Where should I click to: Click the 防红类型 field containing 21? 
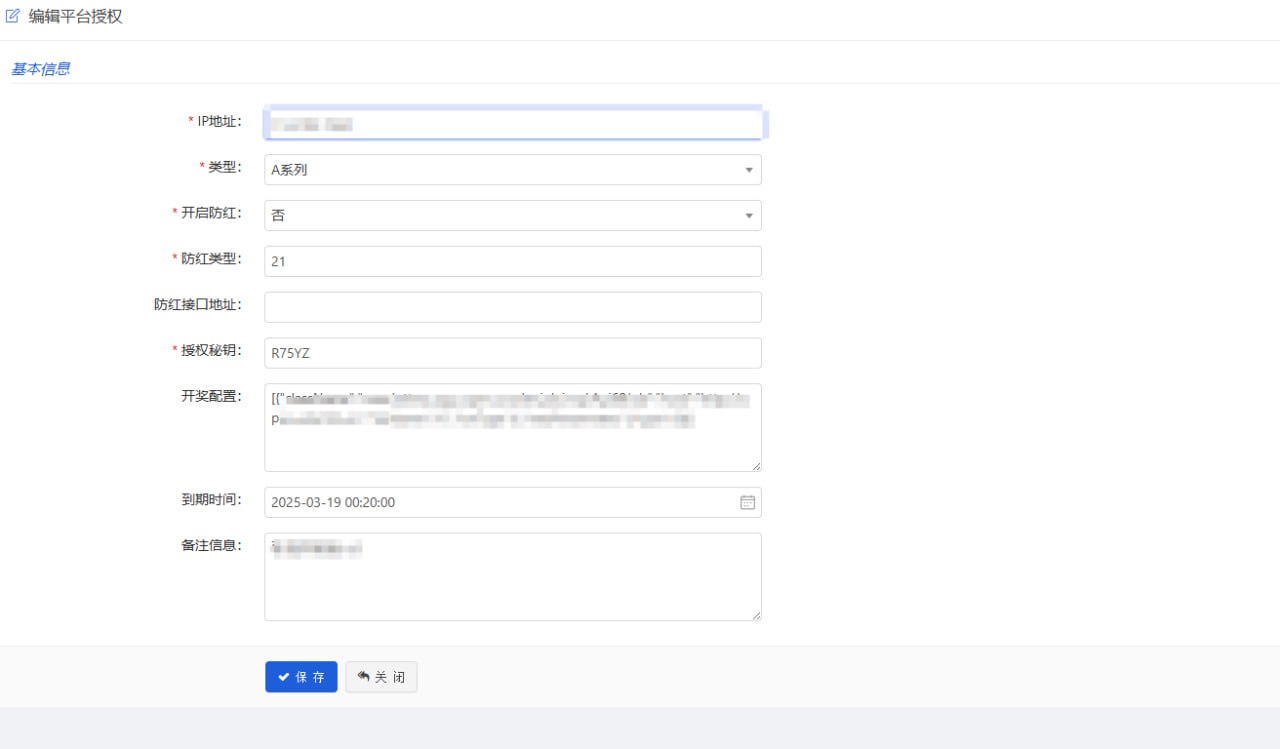512,261
